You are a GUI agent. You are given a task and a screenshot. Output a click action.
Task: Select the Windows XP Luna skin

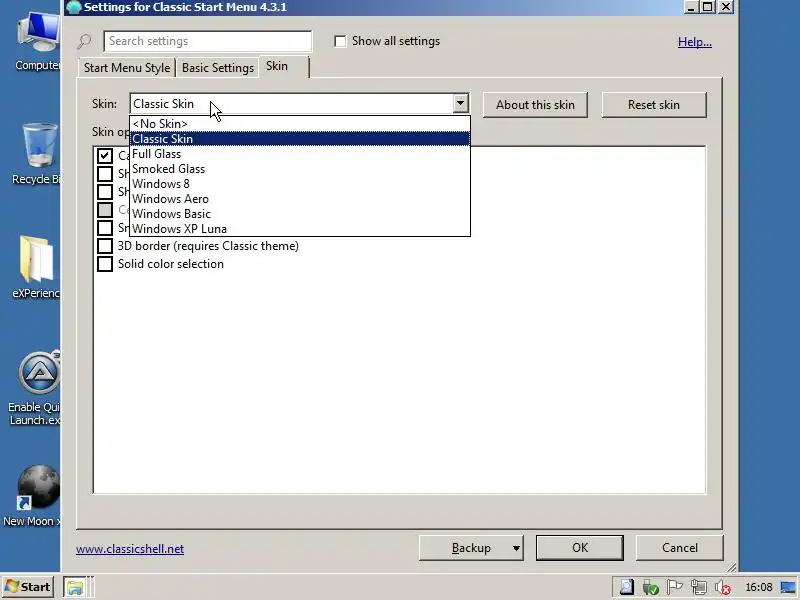coord(300,229)
